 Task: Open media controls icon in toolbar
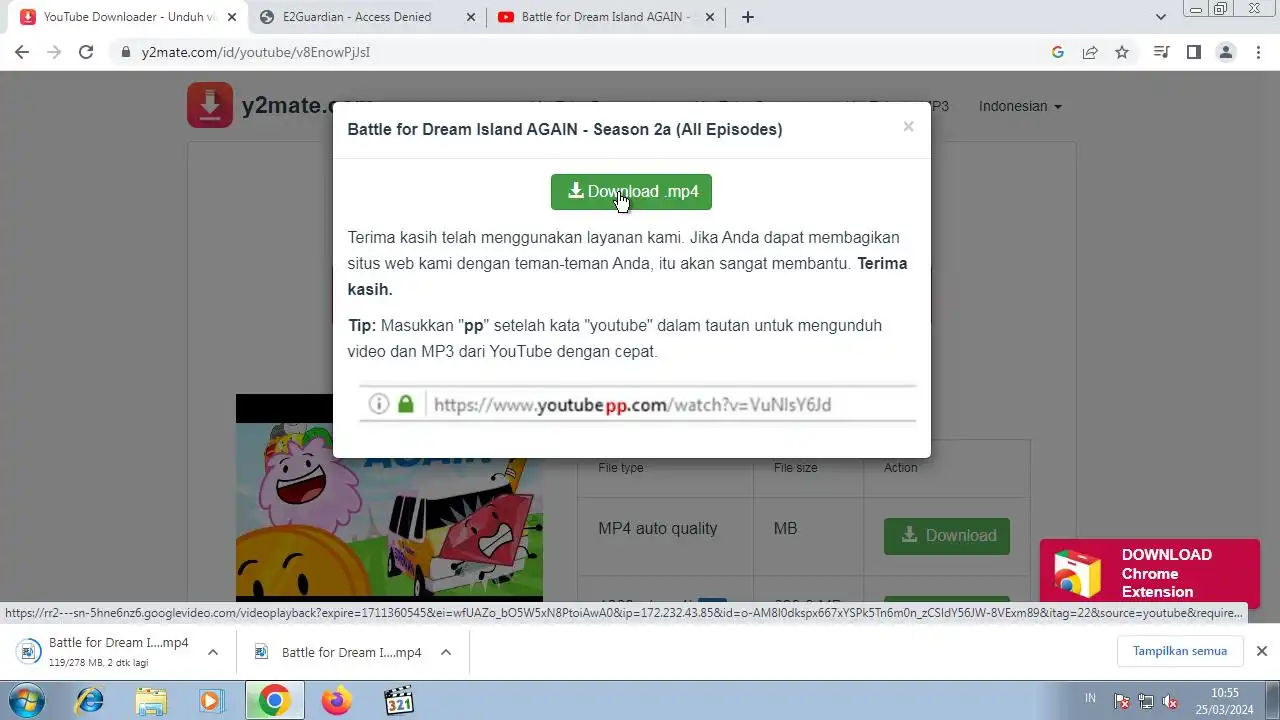click(x=1161, y=52)
